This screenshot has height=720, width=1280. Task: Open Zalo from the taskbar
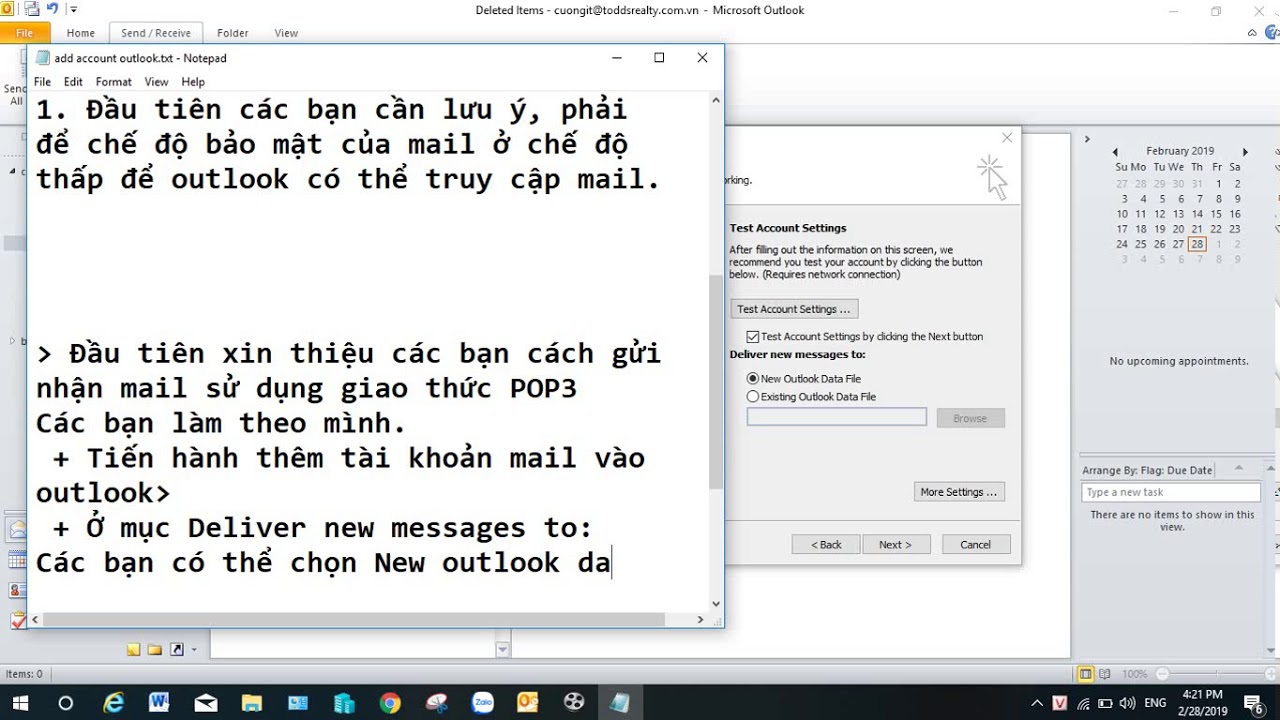pyautogui.click(x=482, y=702)
